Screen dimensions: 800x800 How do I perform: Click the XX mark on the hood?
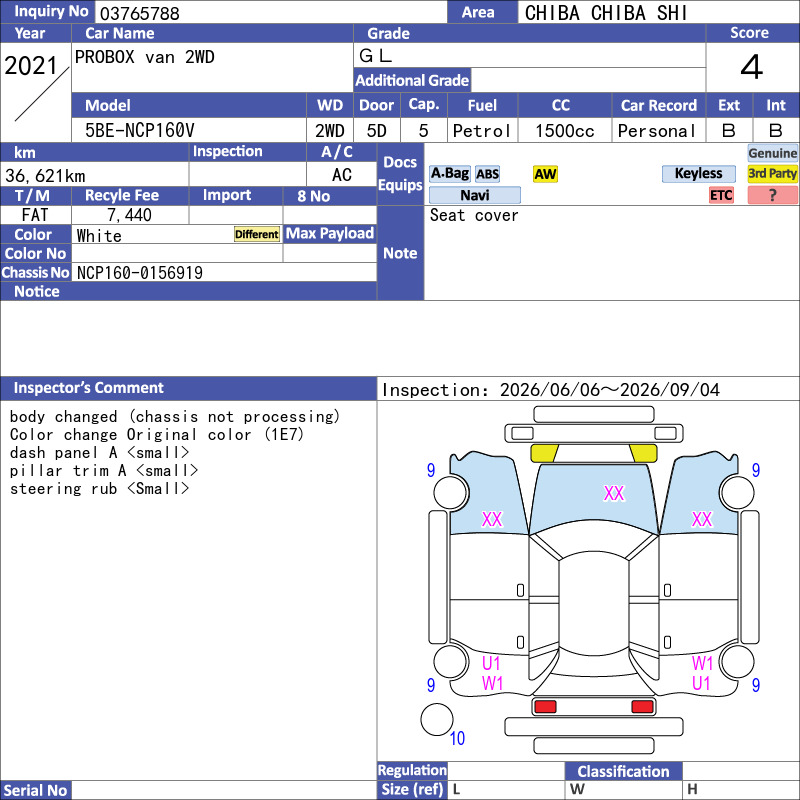[x=614, y=493]
